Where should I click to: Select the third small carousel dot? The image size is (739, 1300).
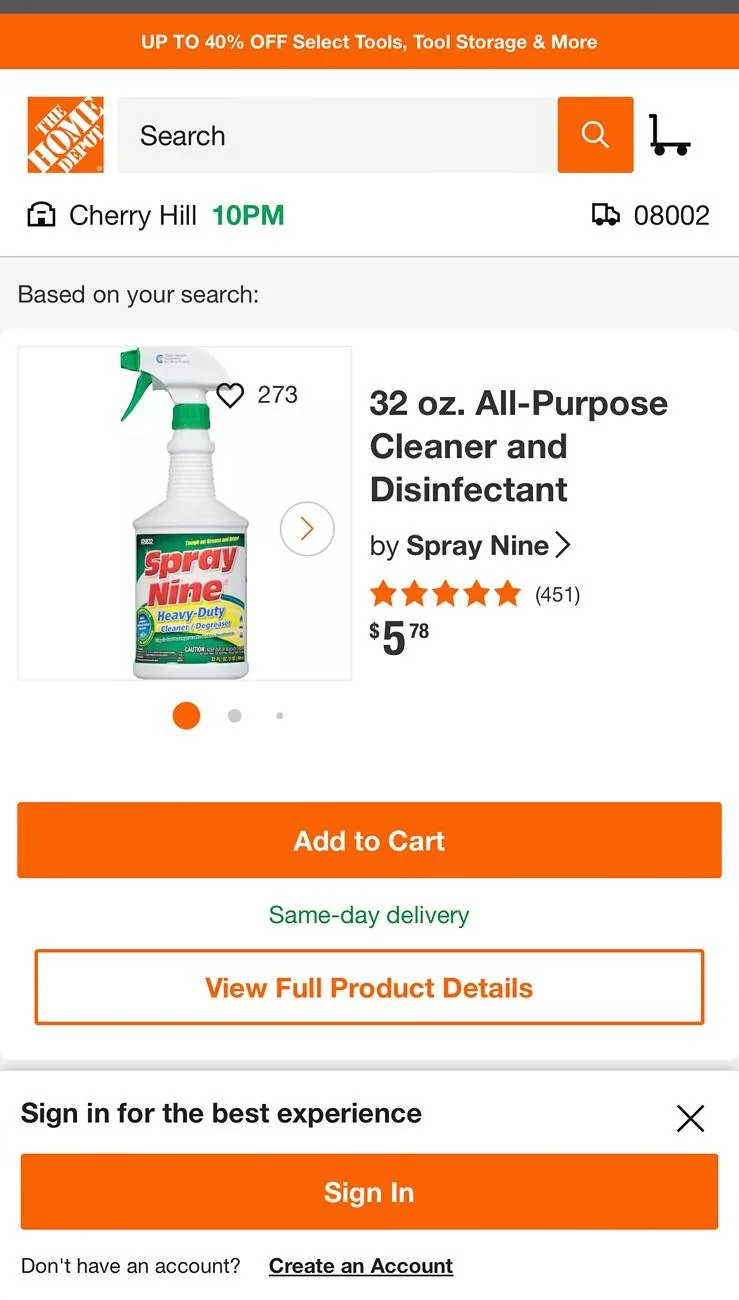pos(279,716)
